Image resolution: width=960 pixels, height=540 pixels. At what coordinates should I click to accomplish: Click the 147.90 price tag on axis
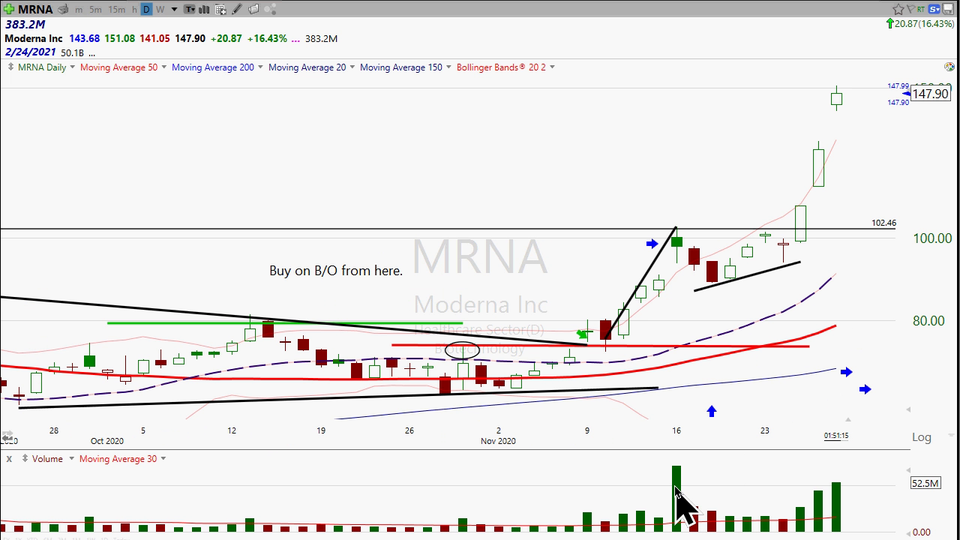click(x=930, y=94)
